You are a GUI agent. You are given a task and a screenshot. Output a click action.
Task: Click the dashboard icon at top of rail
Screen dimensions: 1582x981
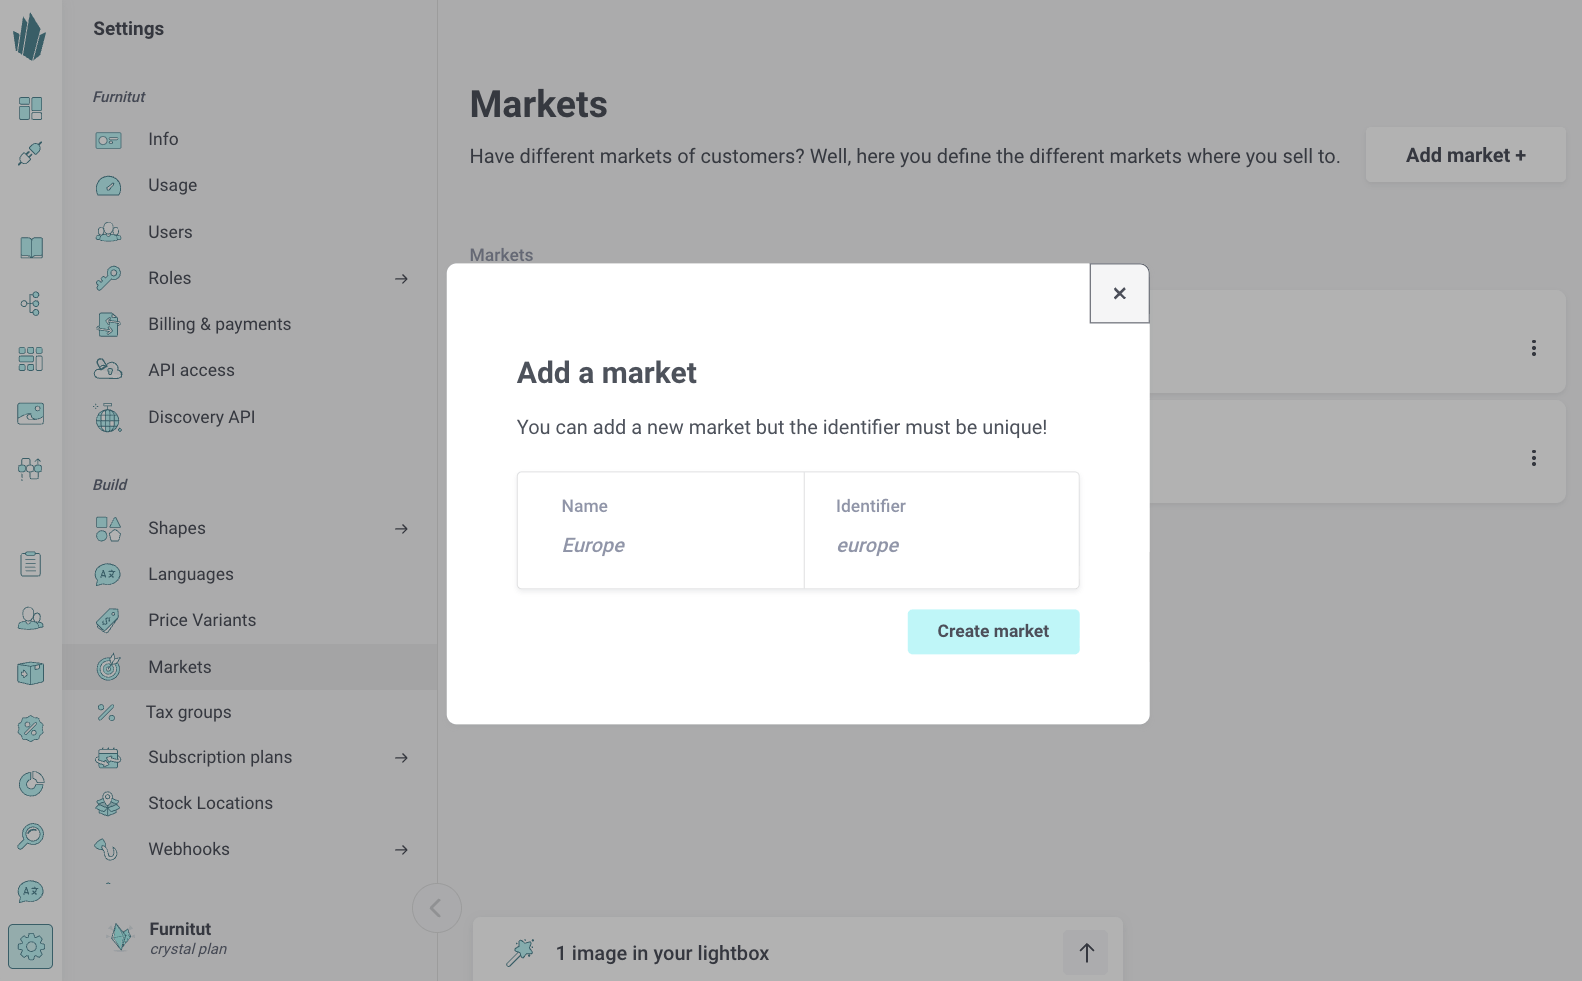[31, 108]
